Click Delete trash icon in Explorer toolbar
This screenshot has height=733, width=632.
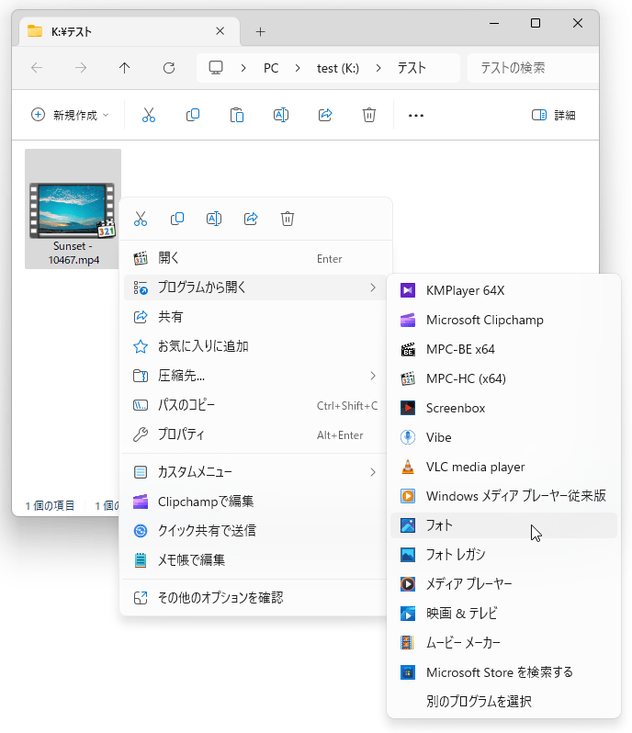click(x=369, y=115)
